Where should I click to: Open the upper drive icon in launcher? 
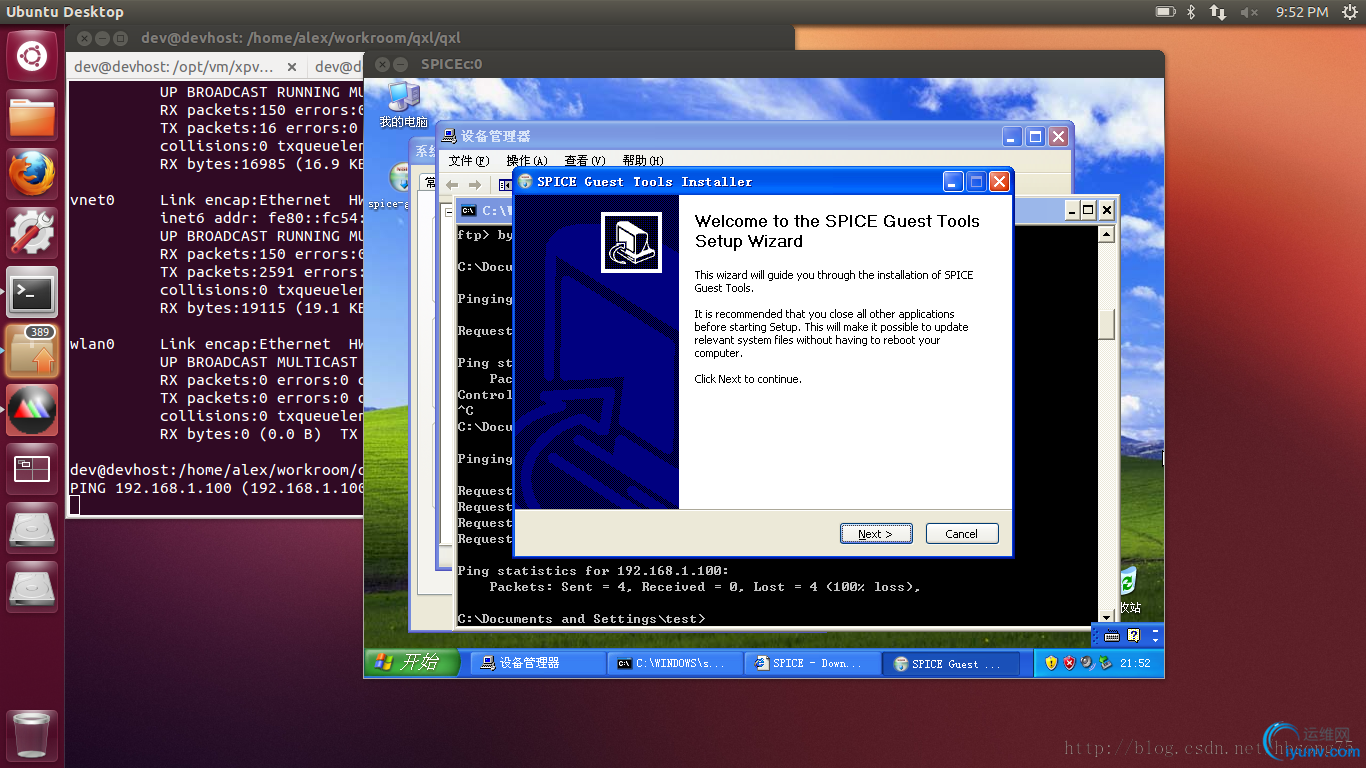[x=32, y=528]
